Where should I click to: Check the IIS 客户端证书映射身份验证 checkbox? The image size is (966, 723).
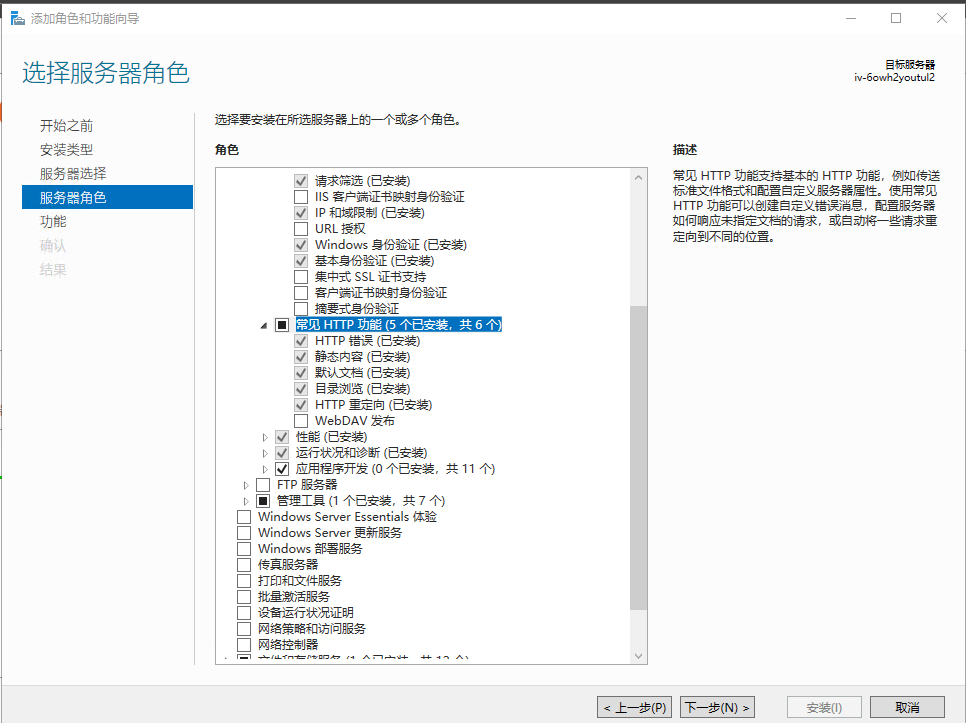click(x=301, y=197)
